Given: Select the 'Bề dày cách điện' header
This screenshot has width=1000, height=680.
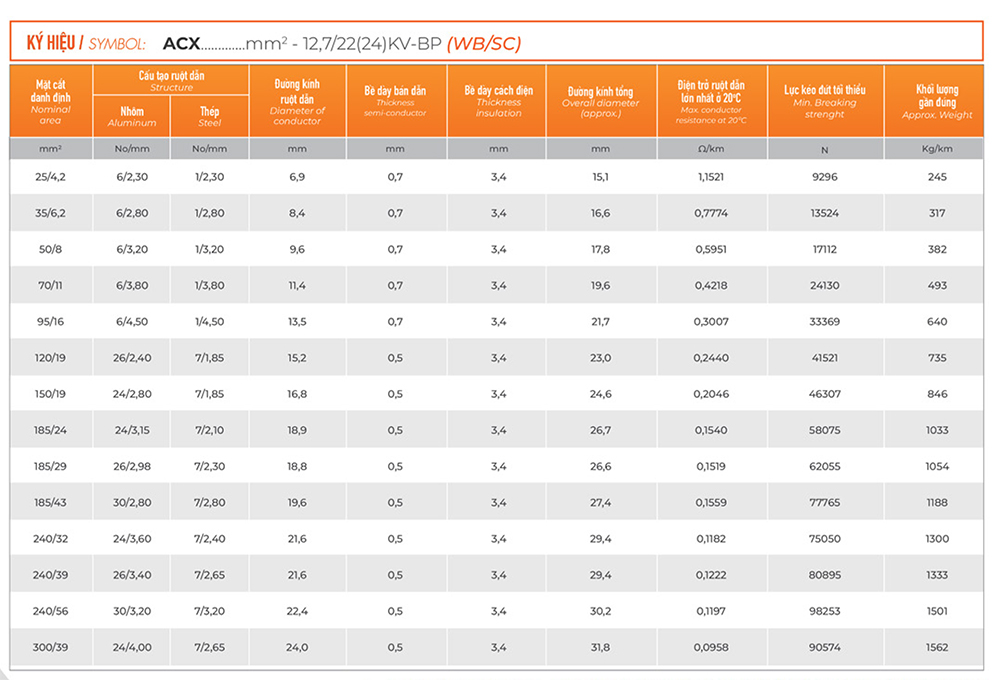Looking at the screenshot, I should click(x=498, y=100).
